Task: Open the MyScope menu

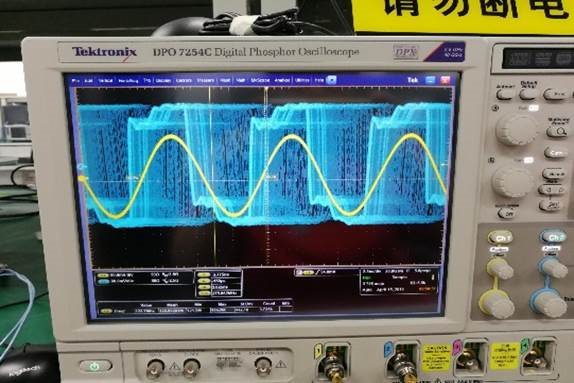Action: 260,80
